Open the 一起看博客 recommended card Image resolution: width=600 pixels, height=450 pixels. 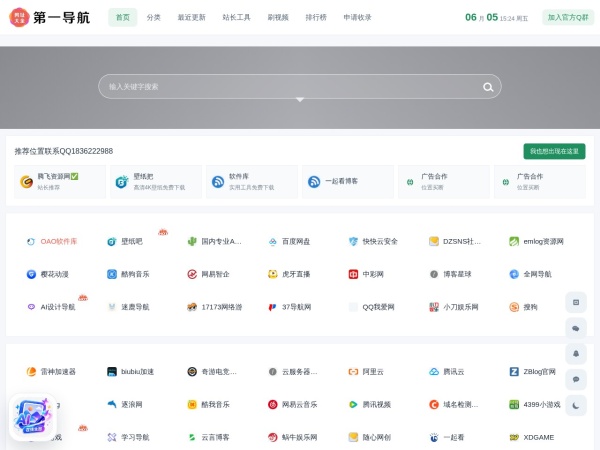(x=348, y=181)
